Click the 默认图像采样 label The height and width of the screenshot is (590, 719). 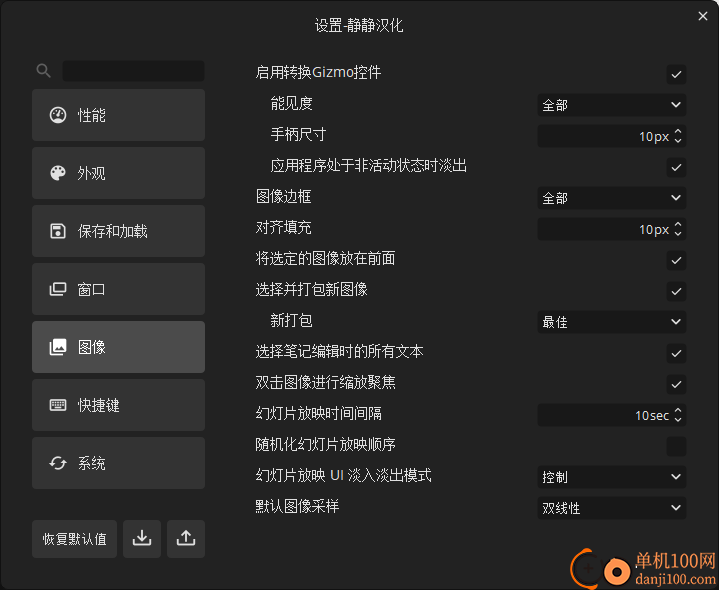(x=297, y=506)
